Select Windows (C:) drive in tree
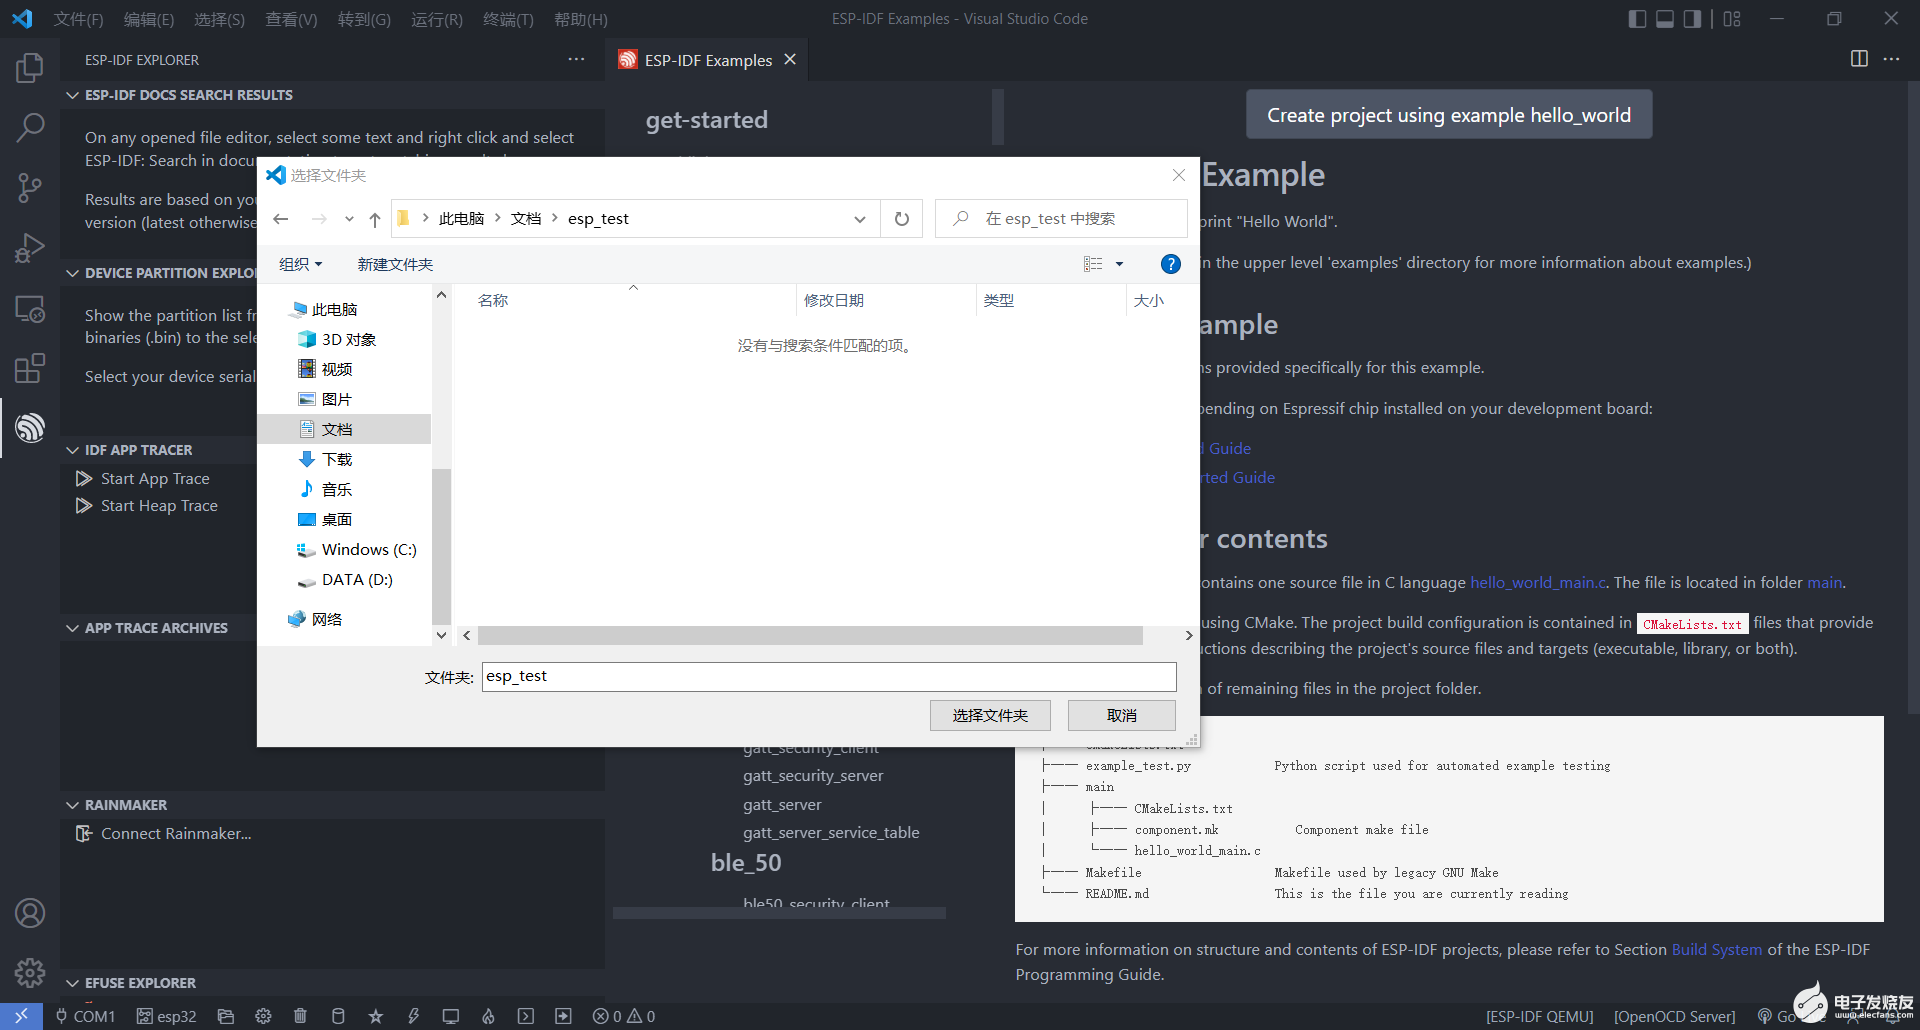Image resolution: width=1920 pixels, height=1030 pixels. [x=356, y=549]
